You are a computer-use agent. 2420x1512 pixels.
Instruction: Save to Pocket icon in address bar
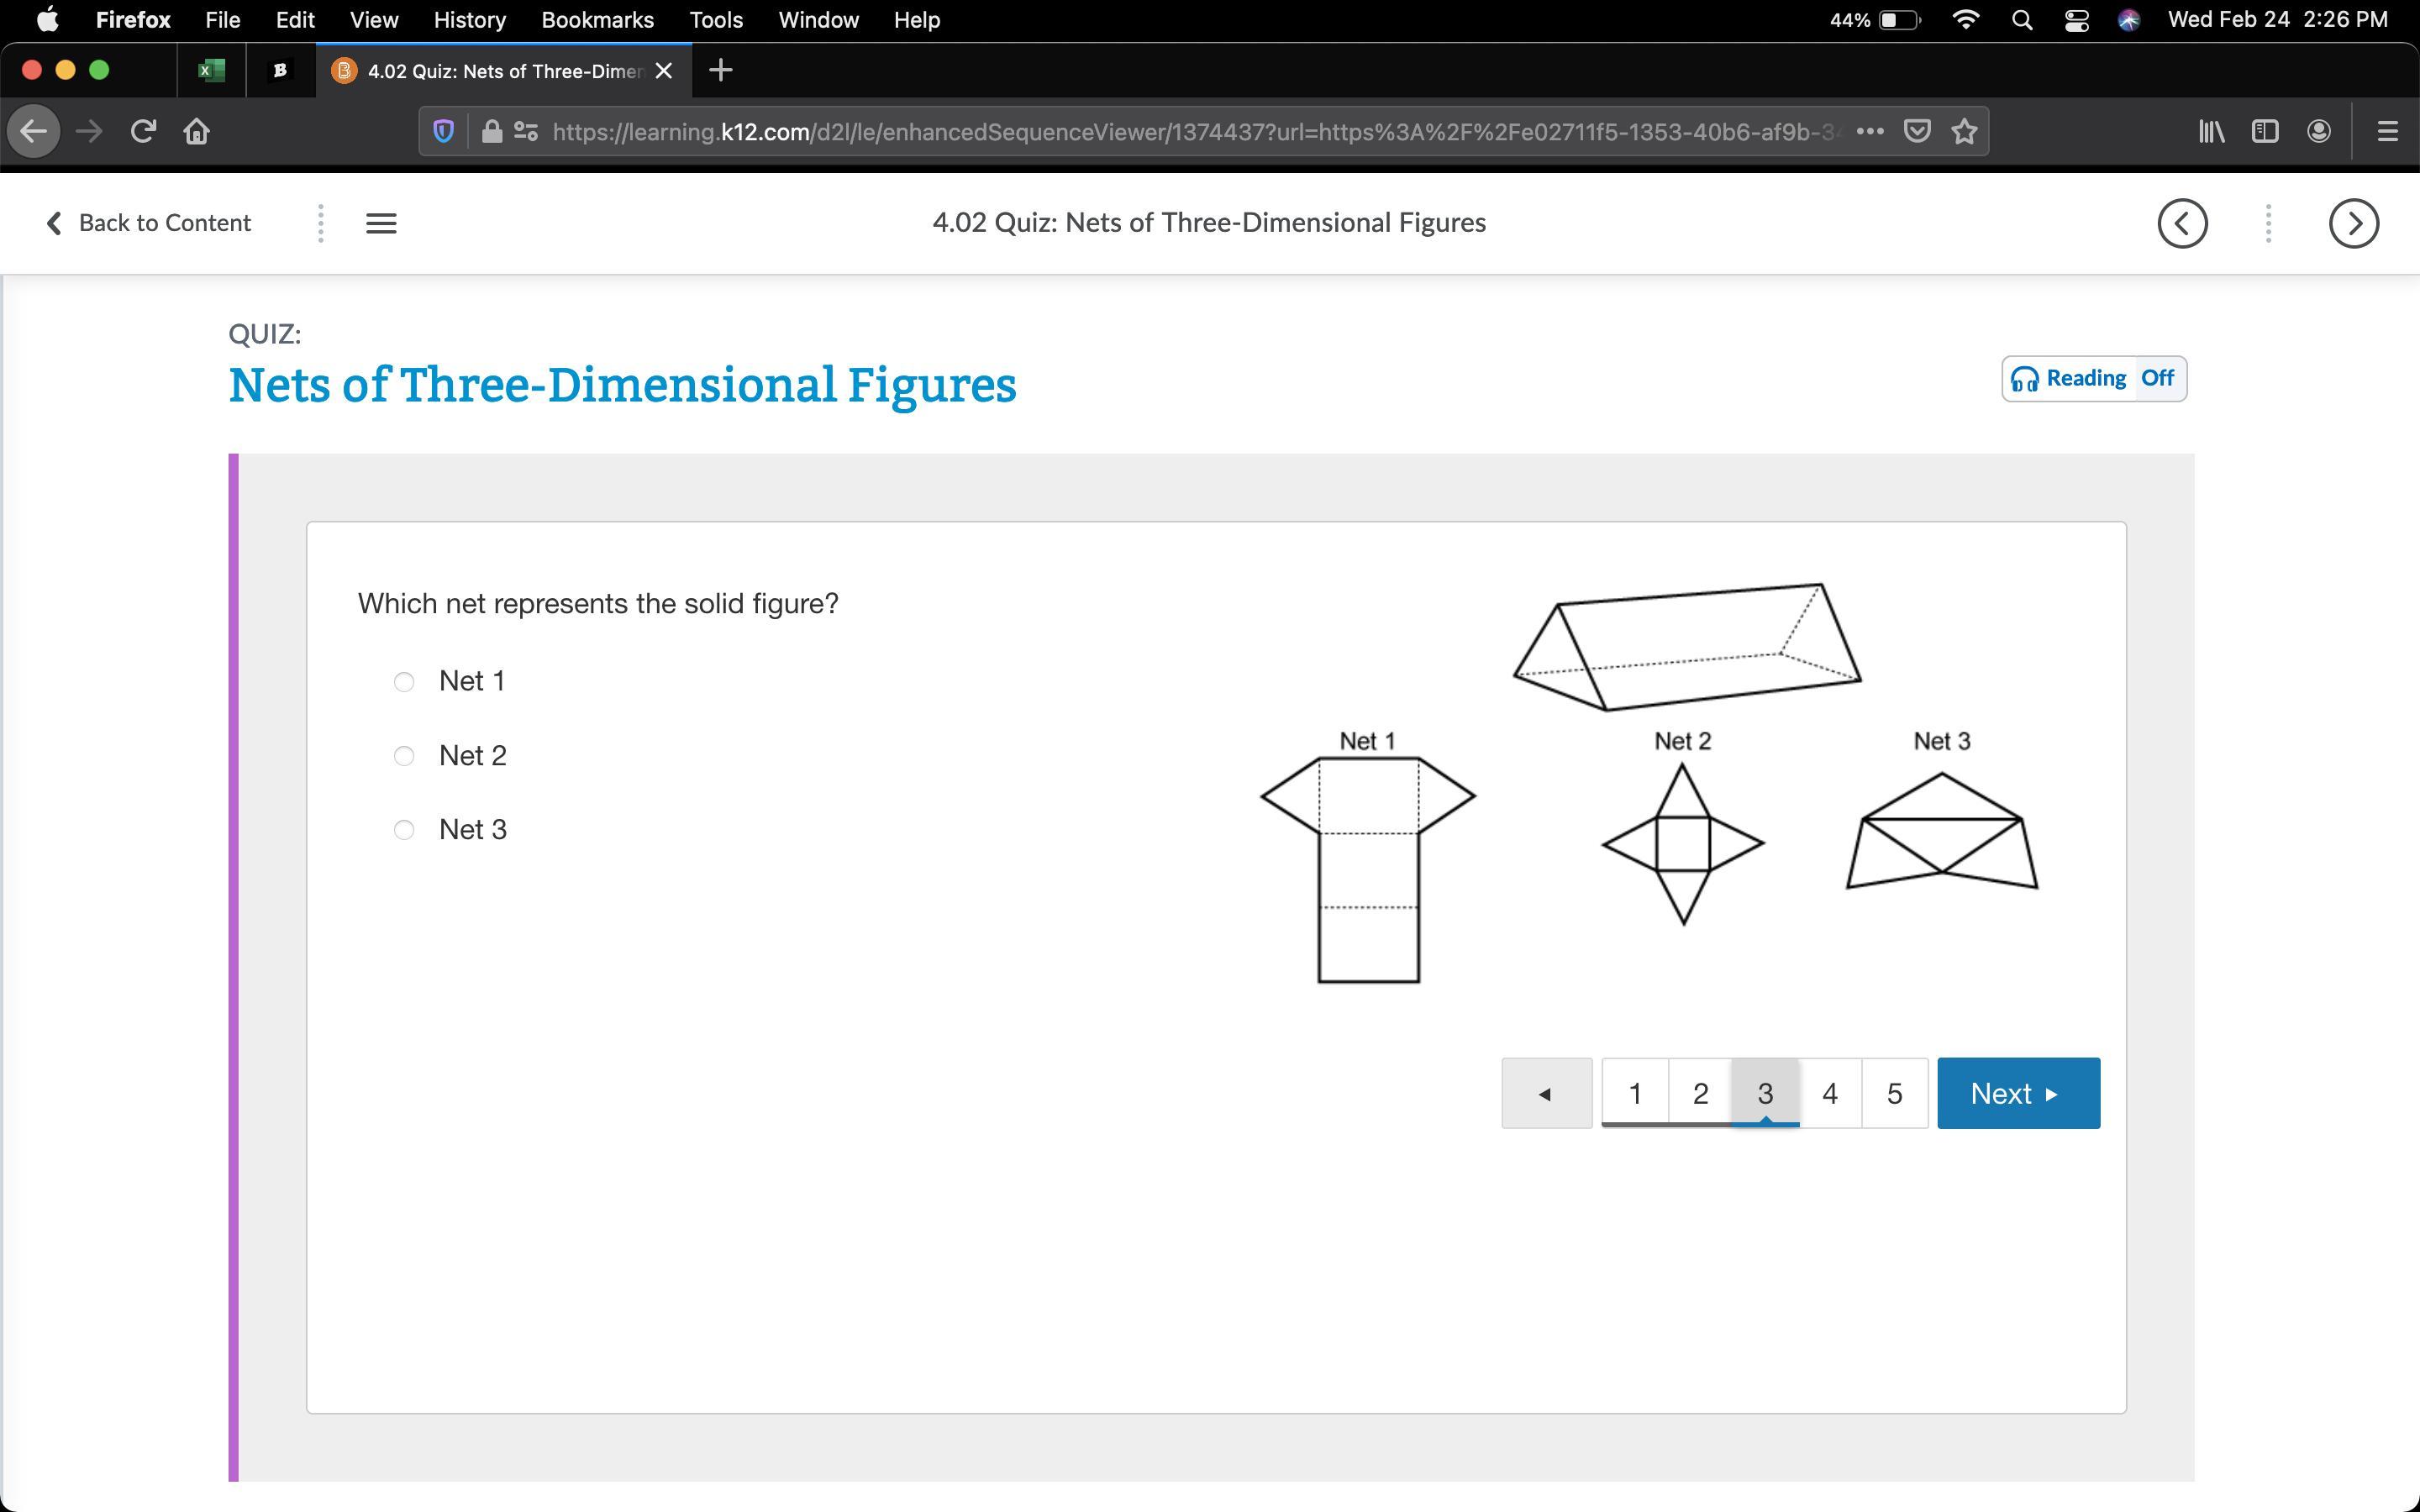point(1916,131)
